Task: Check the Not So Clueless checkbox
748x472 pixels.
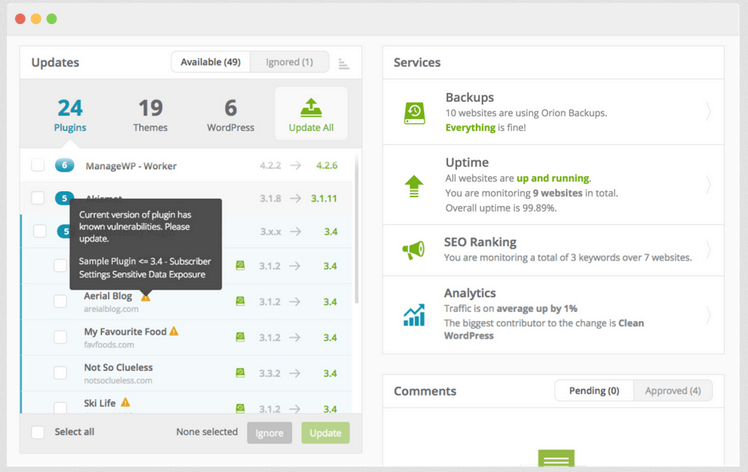Action: [61, 372]
